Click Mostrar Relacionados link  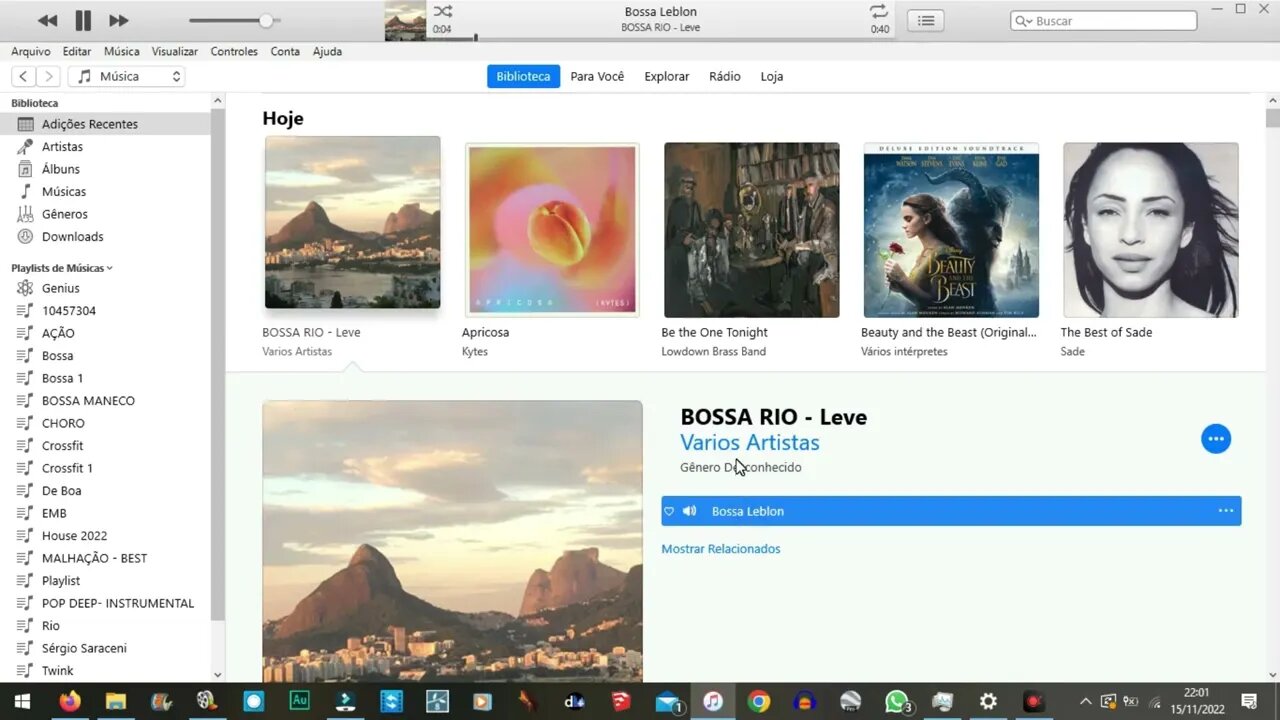click(x=721, y=549)
